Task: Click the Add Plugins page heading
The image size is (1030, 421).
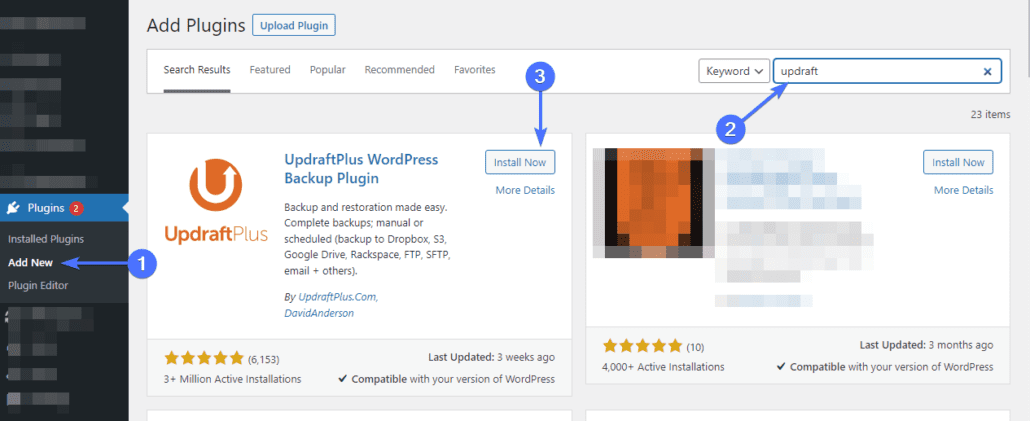Action: [x=196, y=26]
